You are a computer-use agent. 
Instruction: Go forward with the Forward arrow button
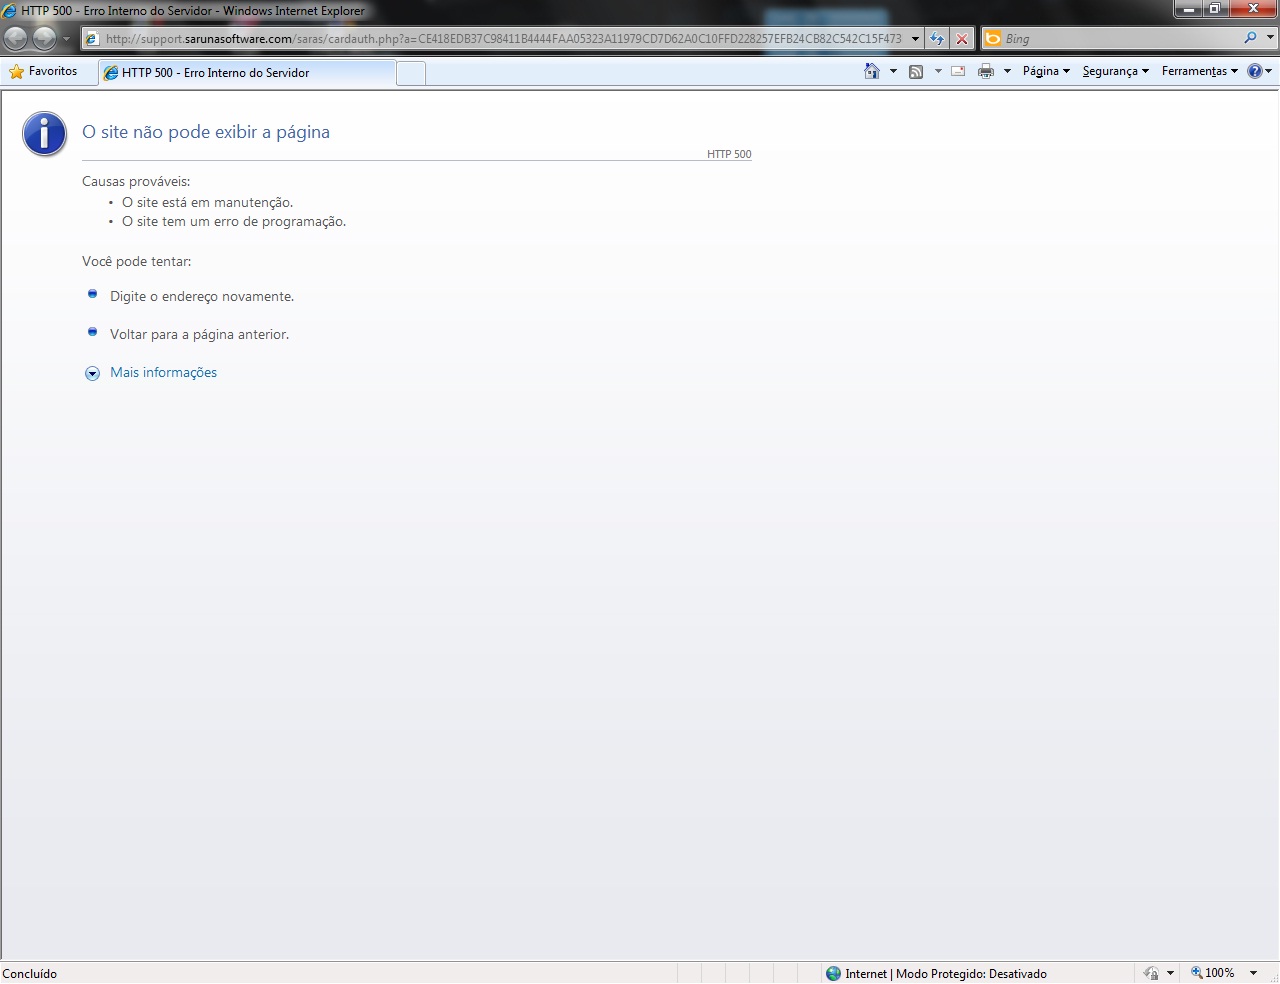coord(45,38)
